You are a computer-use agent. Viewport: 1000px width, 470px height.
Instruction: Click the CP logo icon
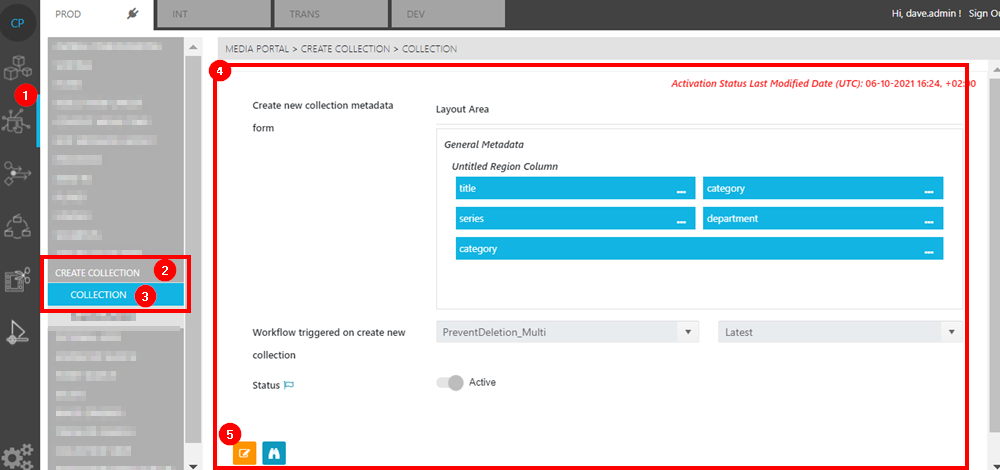click(x=18, y=23)
